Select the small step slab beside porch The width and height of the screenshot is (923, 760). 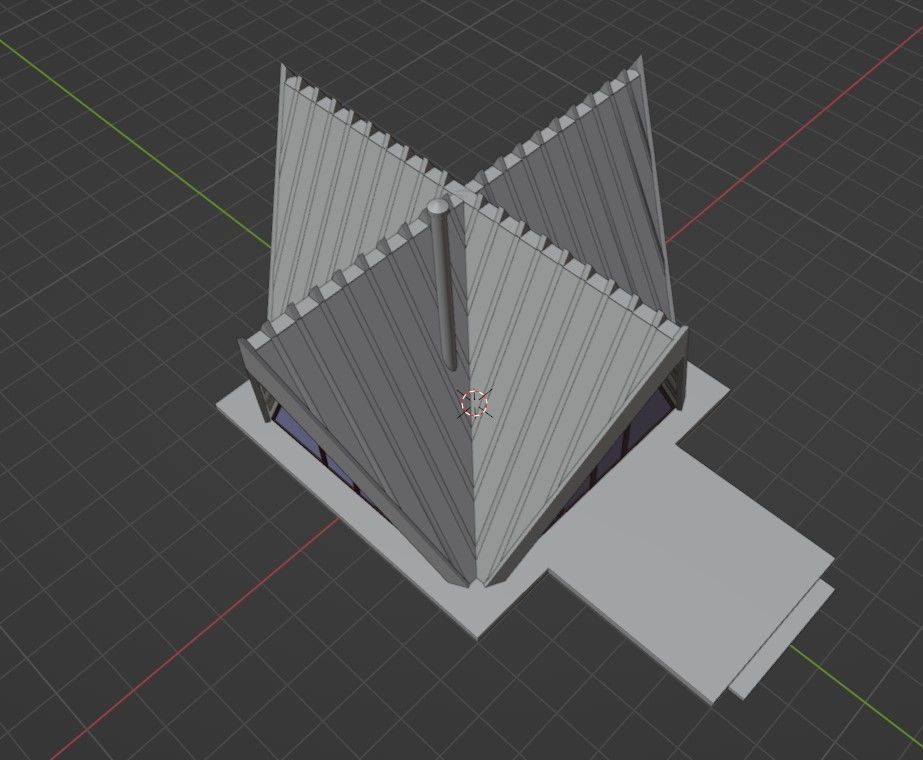(782, 640)
